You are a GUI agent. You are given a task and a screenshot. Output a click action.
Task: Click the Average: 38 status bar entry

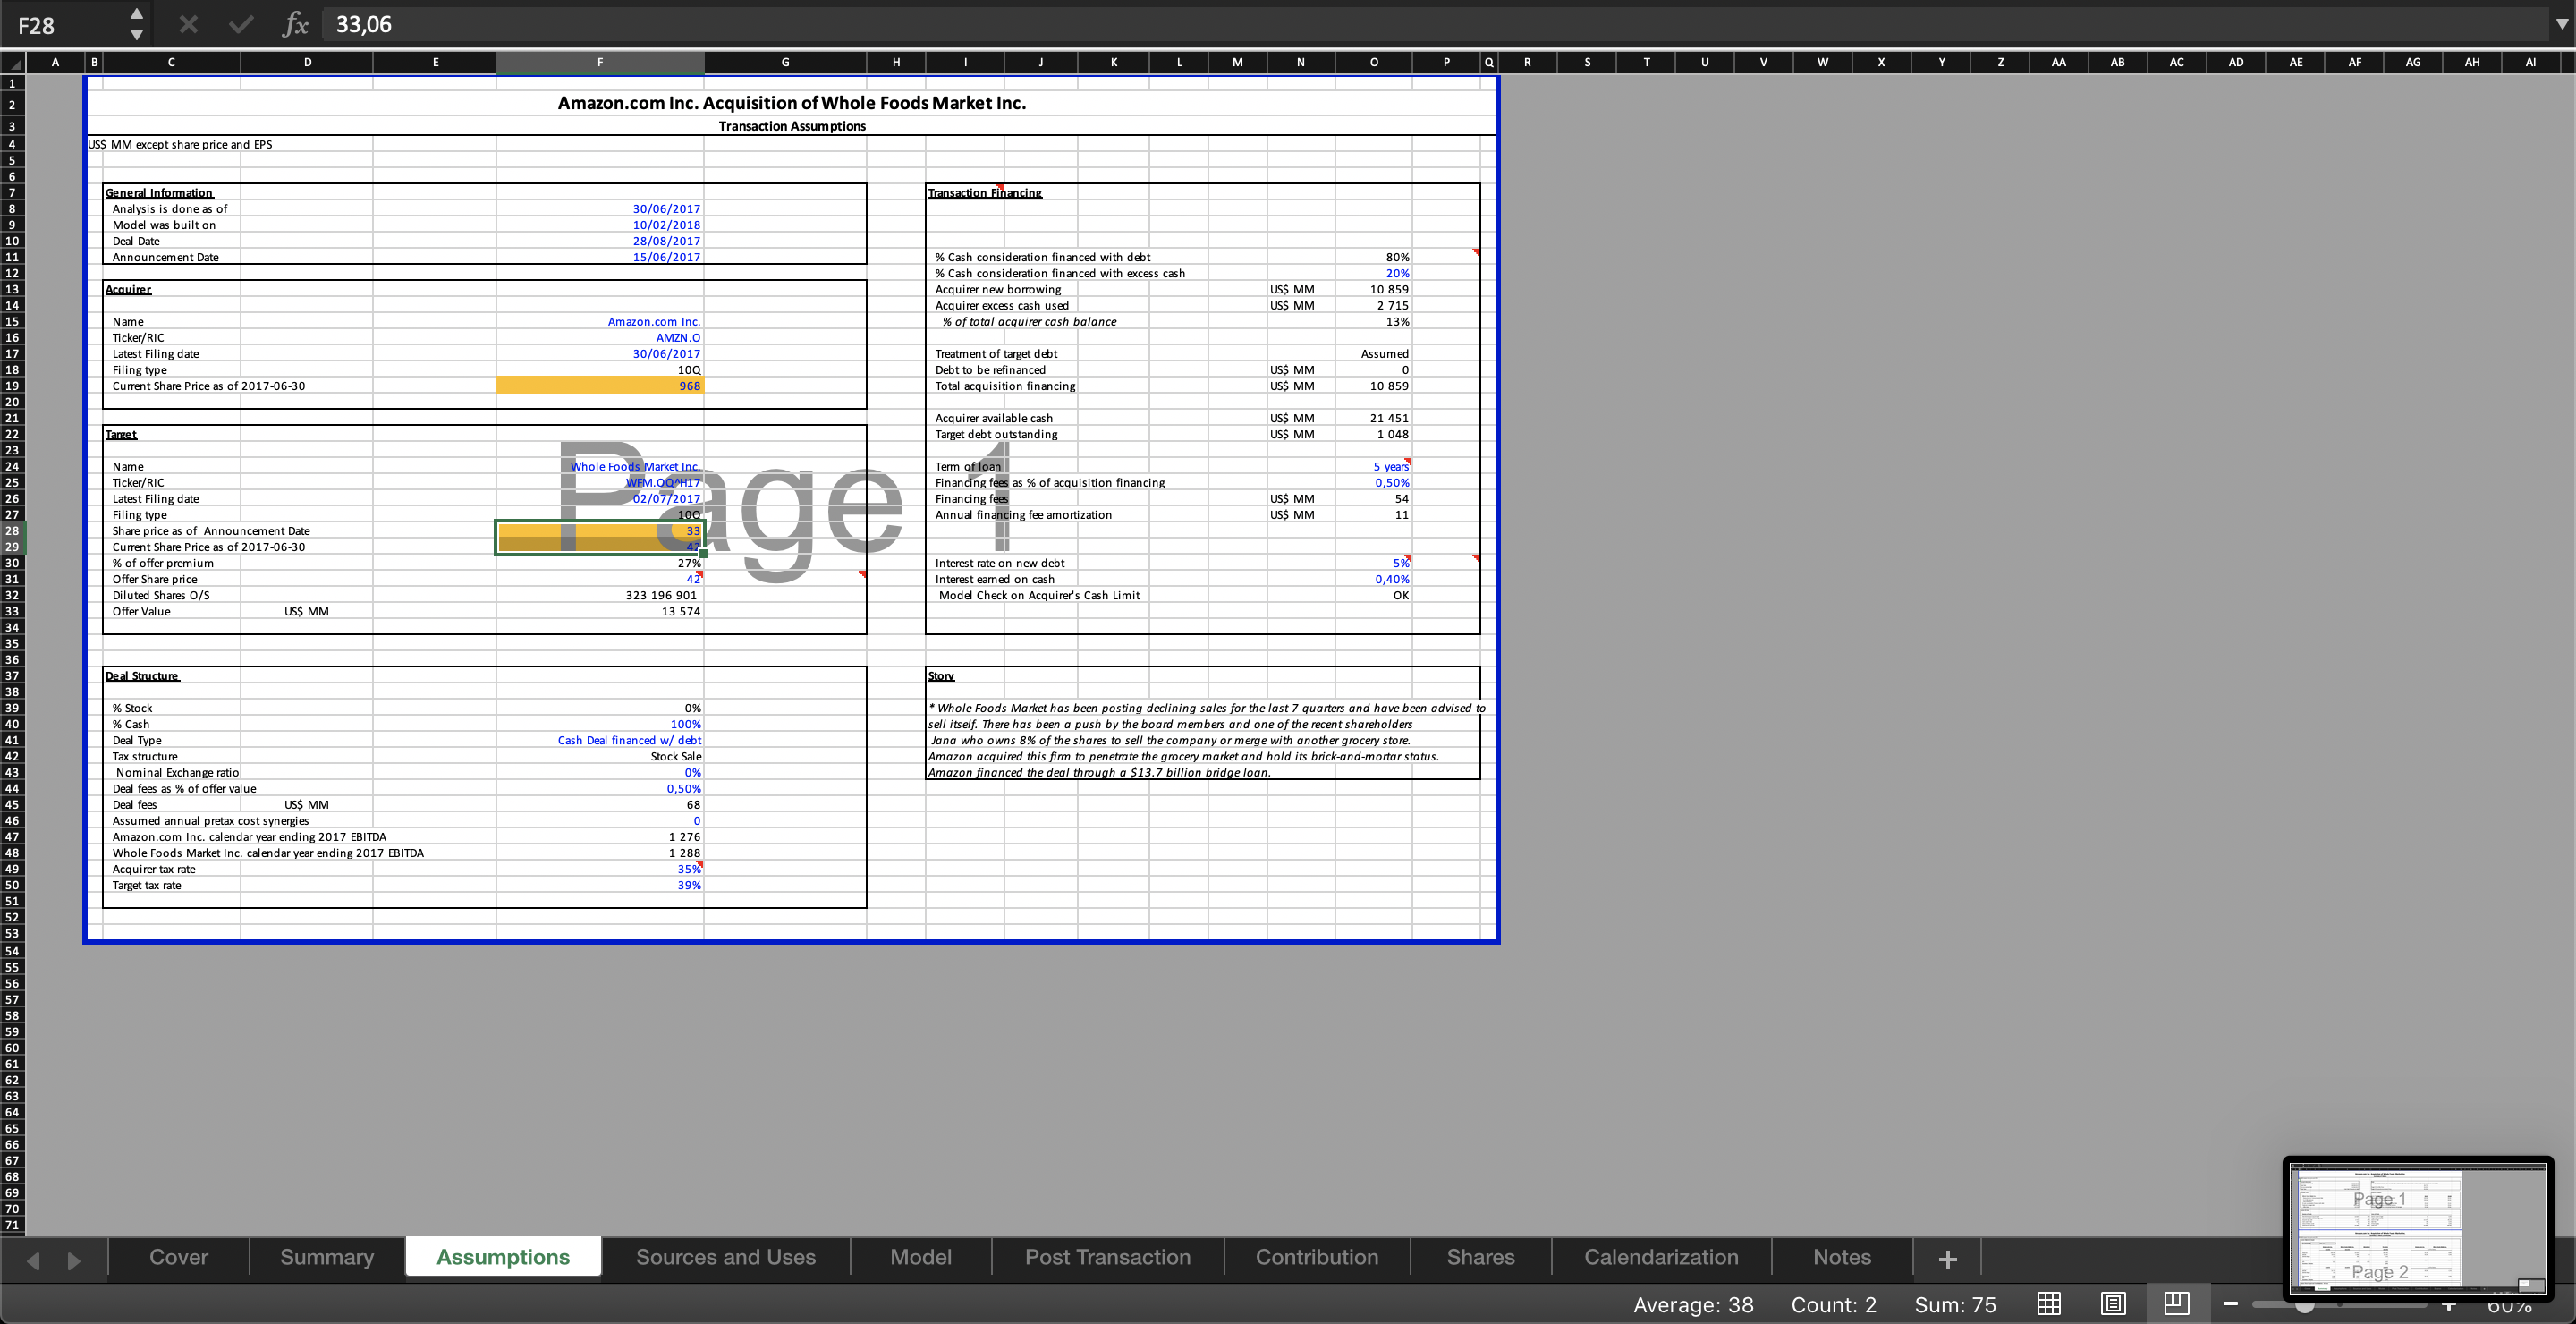coord(1693,1305)
